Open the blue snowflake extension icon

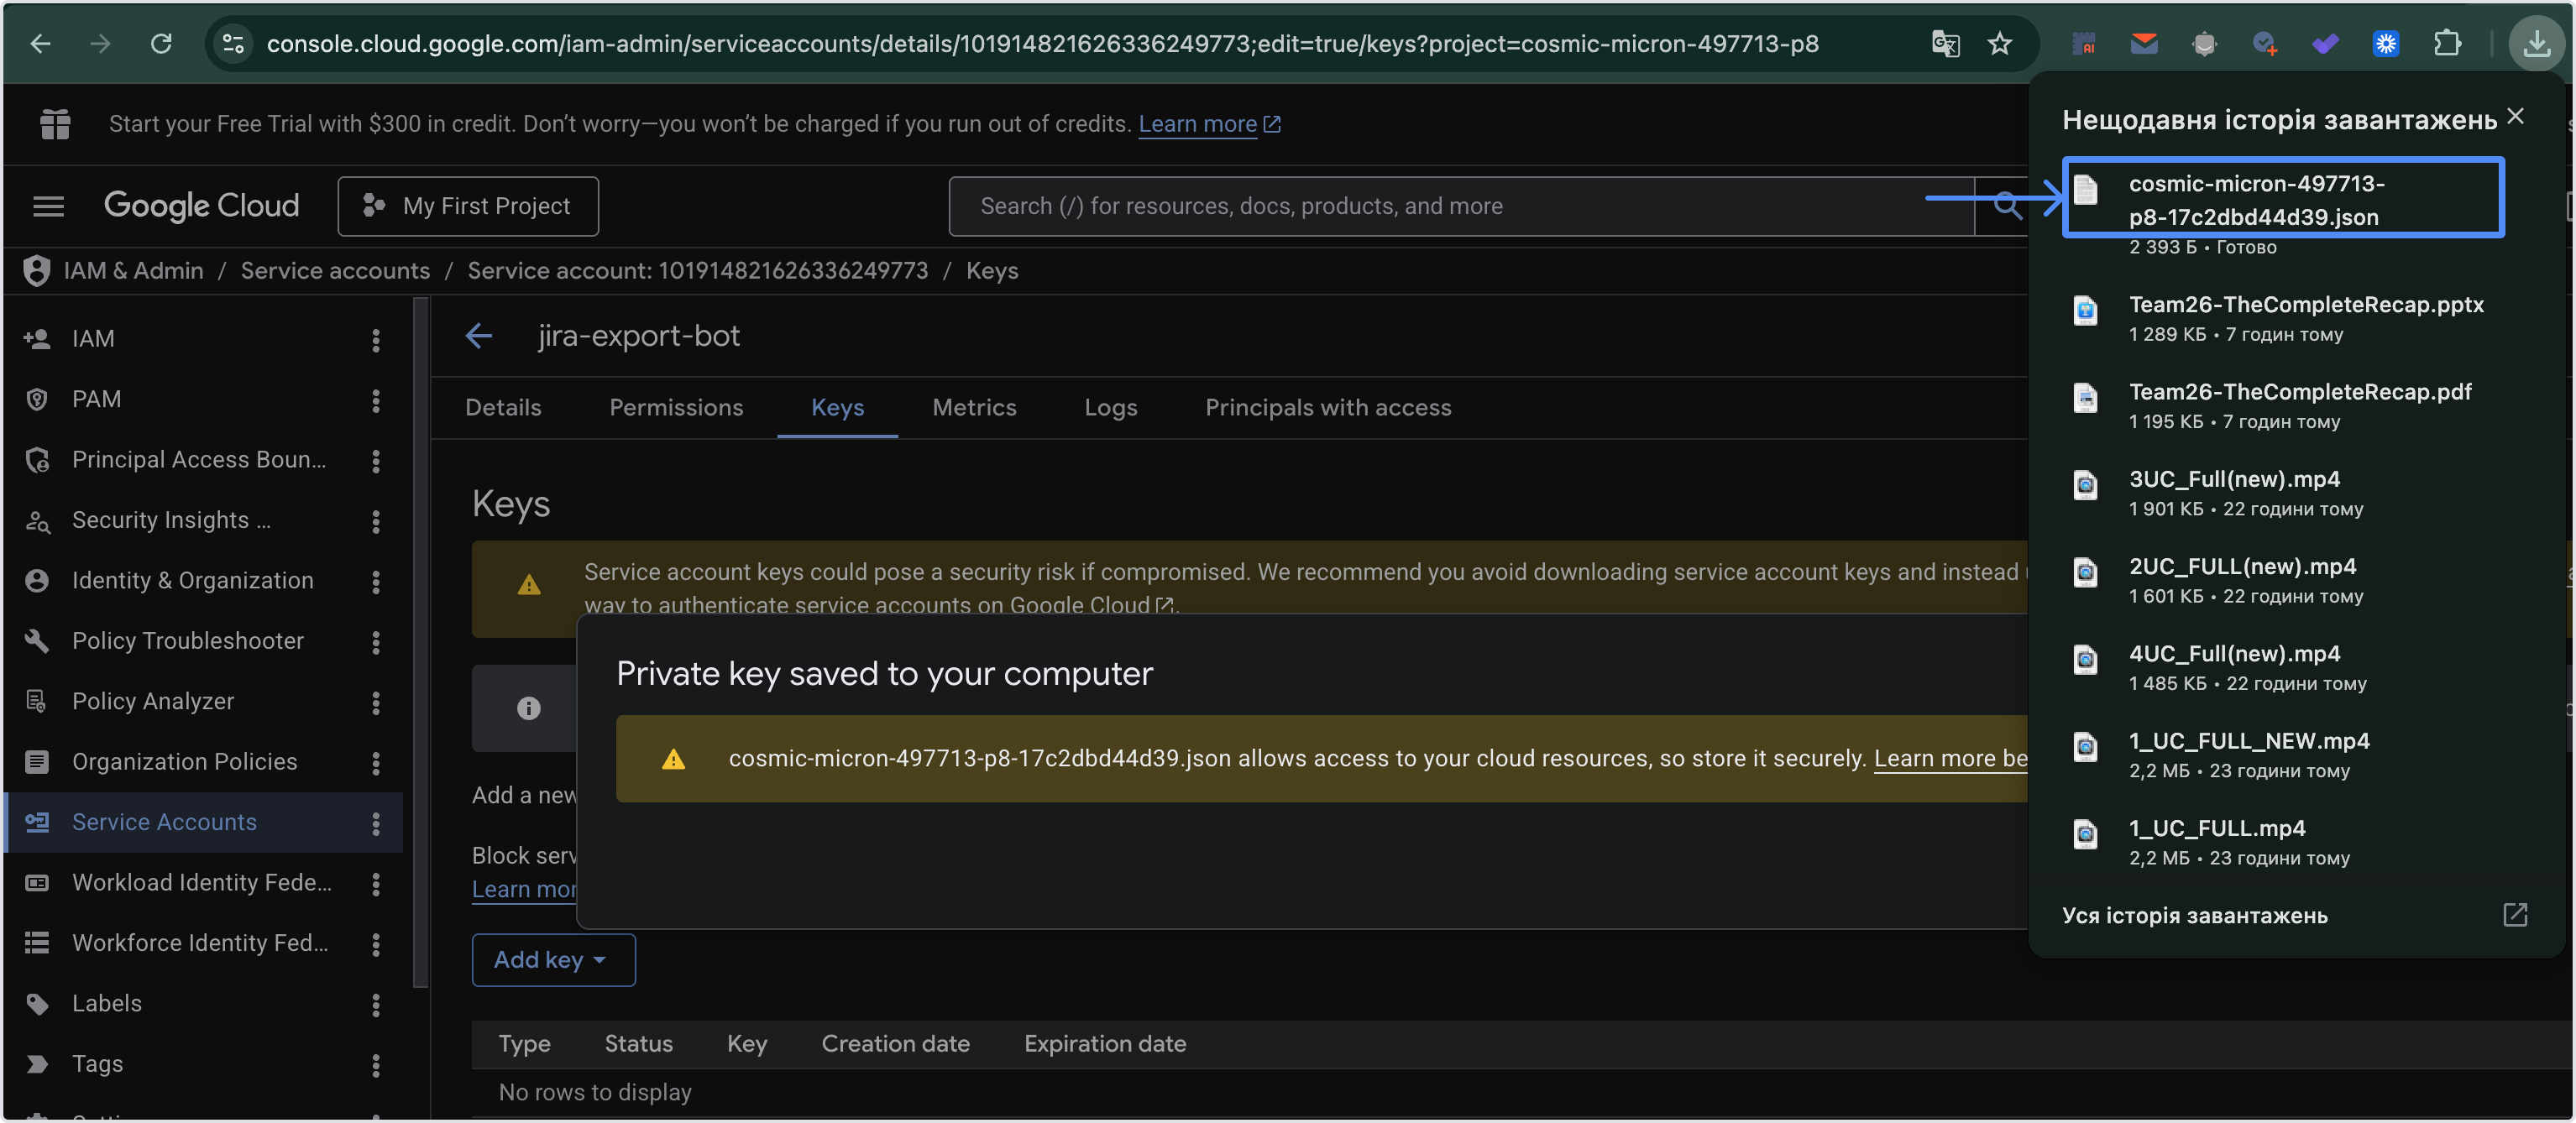click(x=2386, y=43)
